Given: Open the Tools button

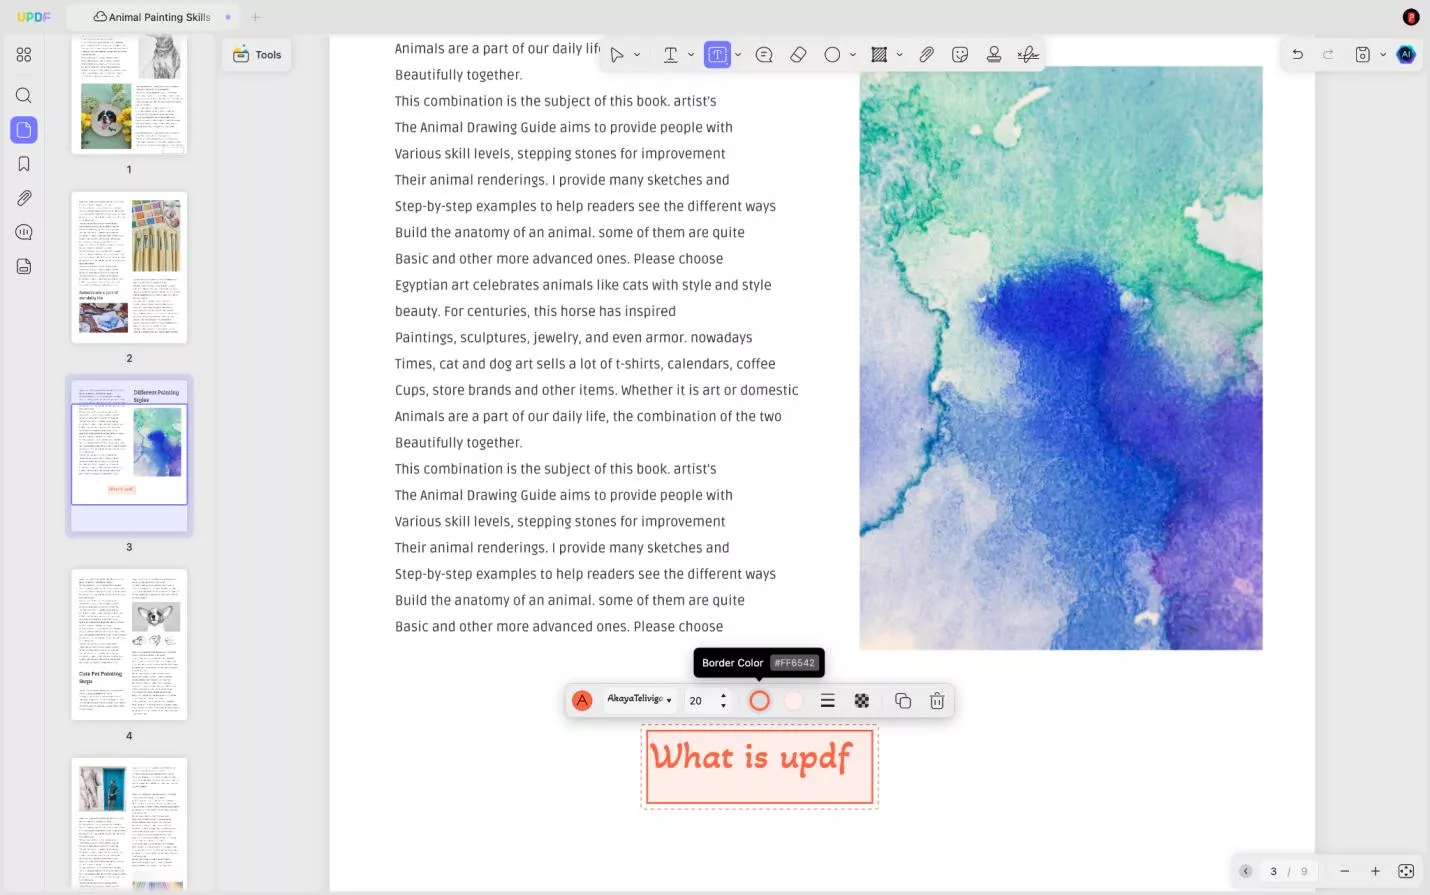Looking at the screenshot, I should tap(257, 55).
